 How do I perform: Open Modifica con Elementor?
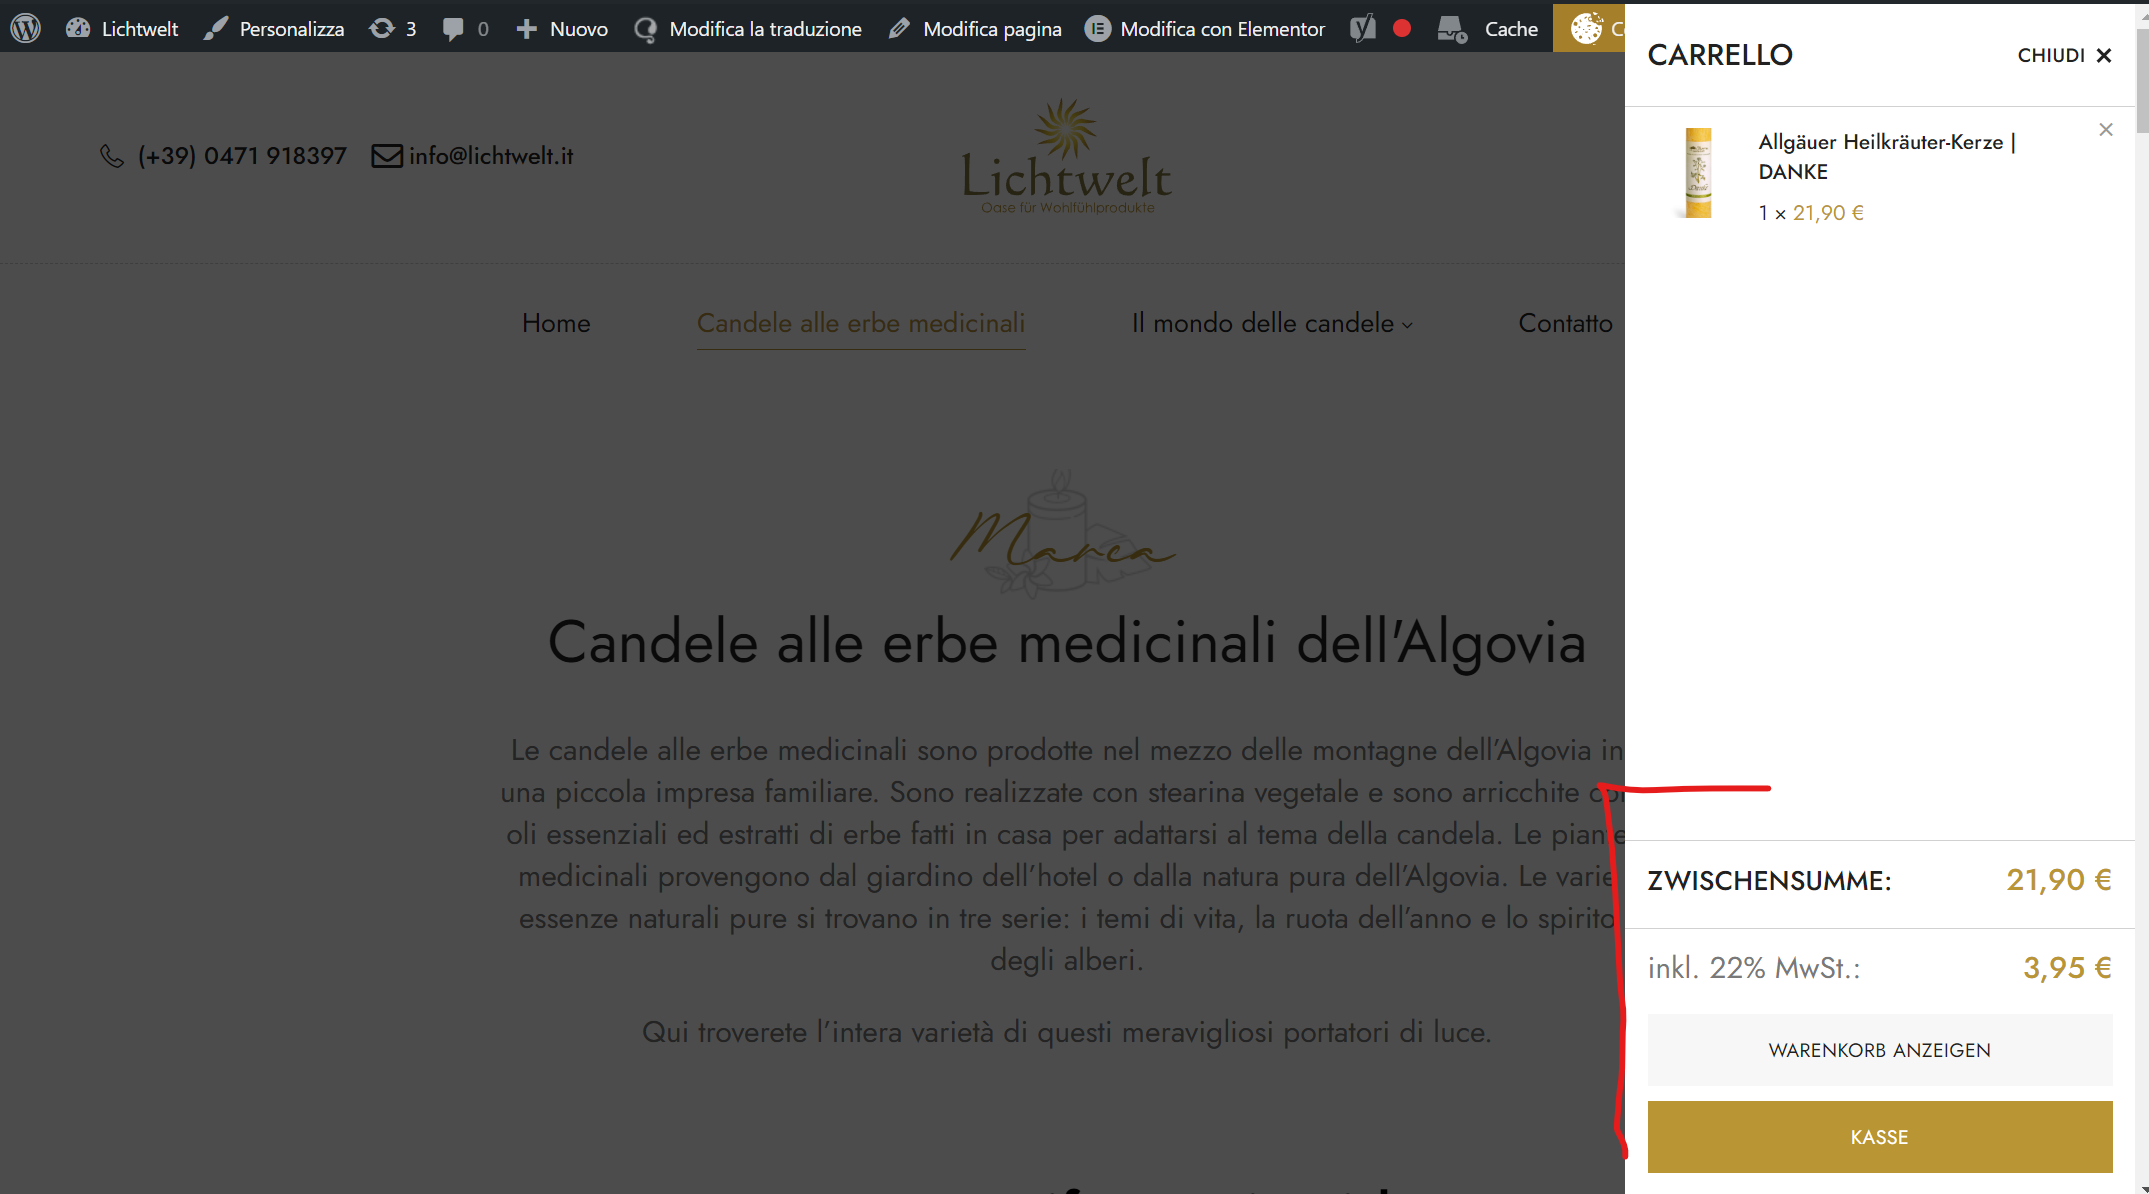[x=1205, y=28]
